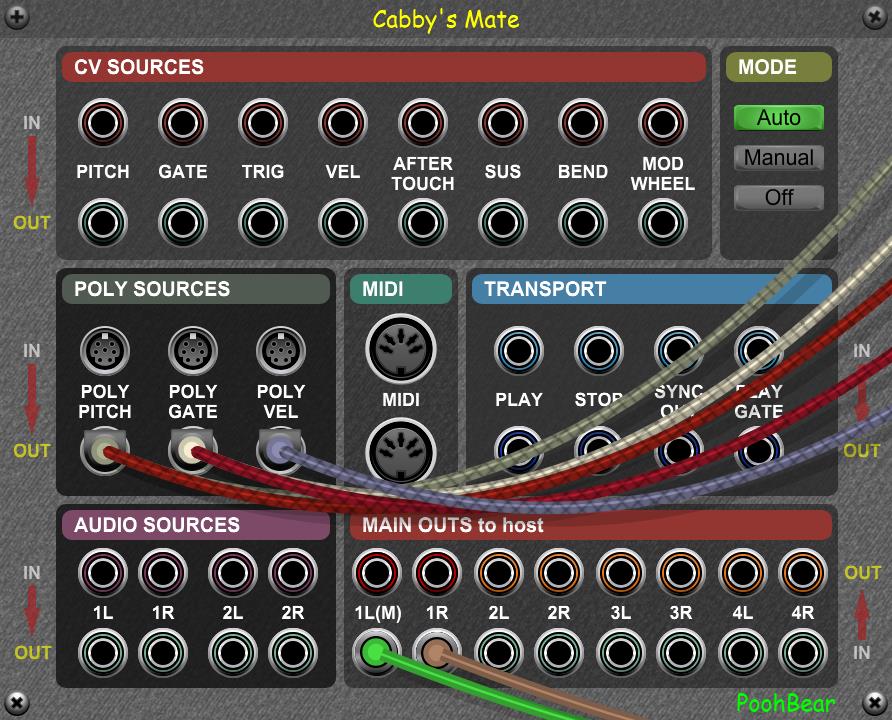This screenshot has height=720, width=892.
Task: Click the Audio Sources 1R output jack
Action: pos(163,652)
